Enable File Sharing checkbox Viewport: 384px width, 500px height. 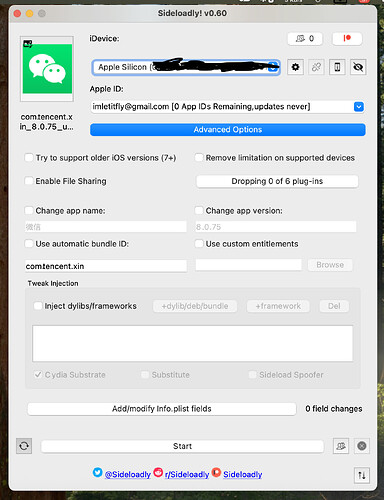[29, 181]
